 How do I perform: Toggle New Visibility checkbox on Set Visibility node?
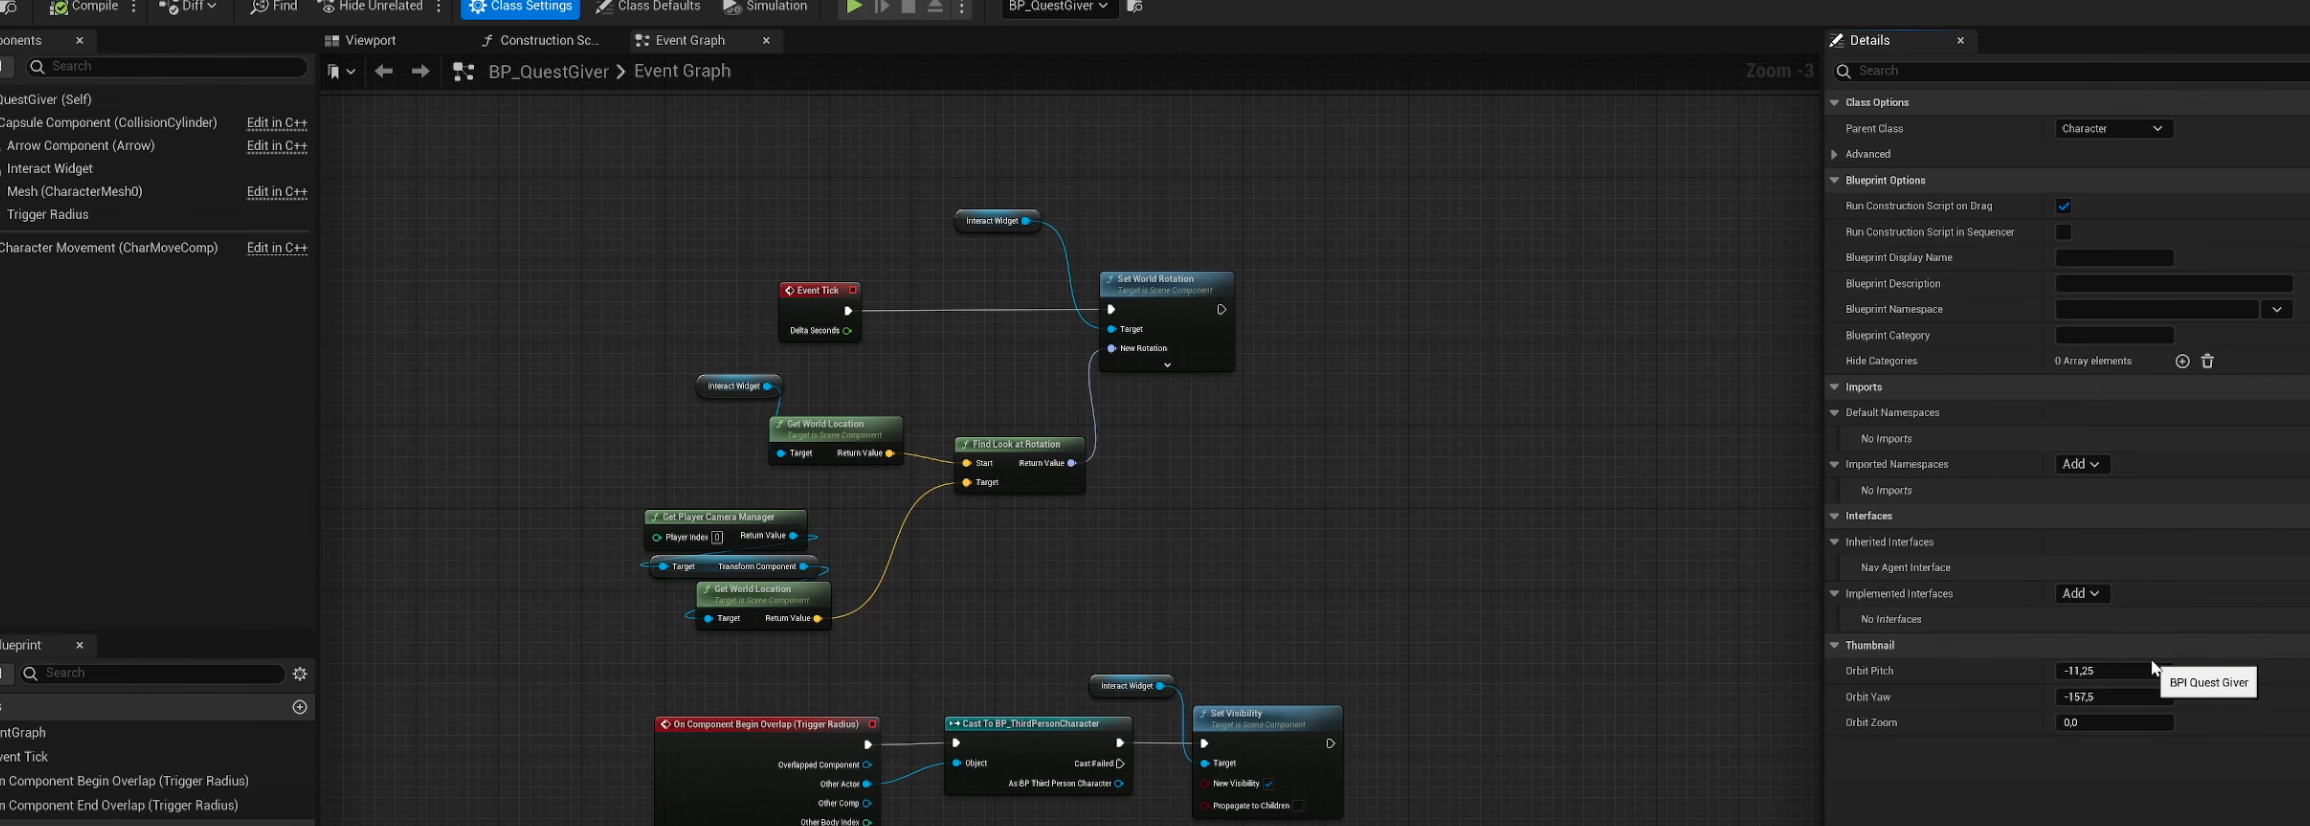click(1268, 784)
